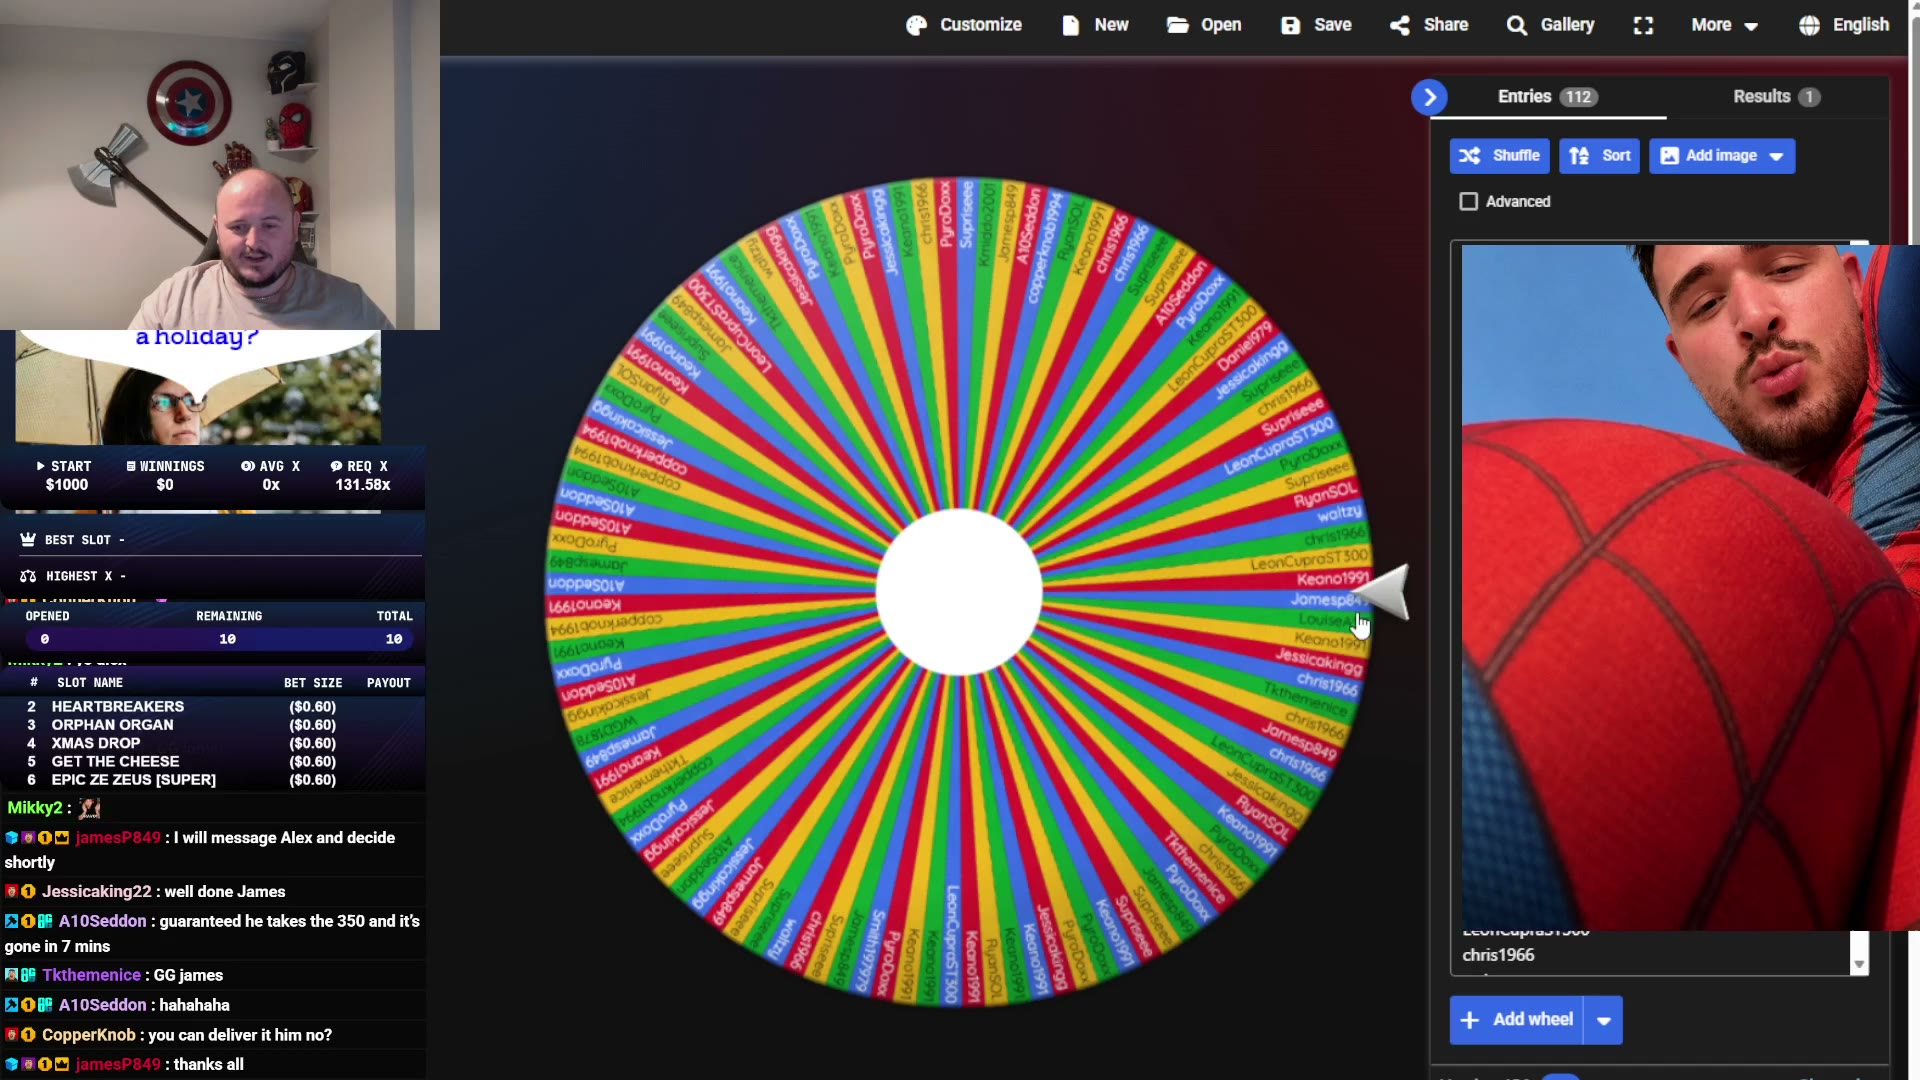Click the Open folder button
Viewport: 1920px width, 1080px height.
point(1204,25)
